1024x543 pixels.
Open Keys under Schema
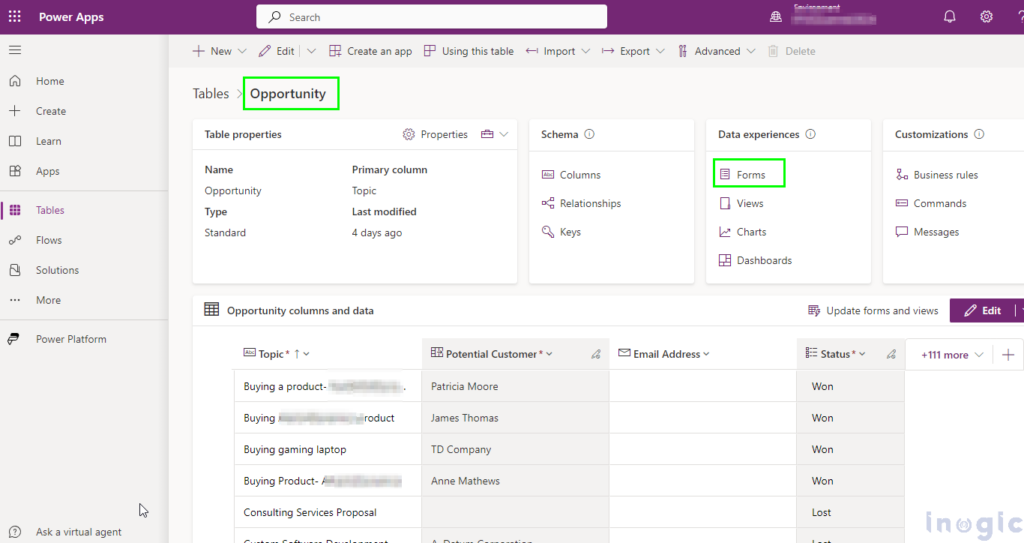(x=561, y=232)
